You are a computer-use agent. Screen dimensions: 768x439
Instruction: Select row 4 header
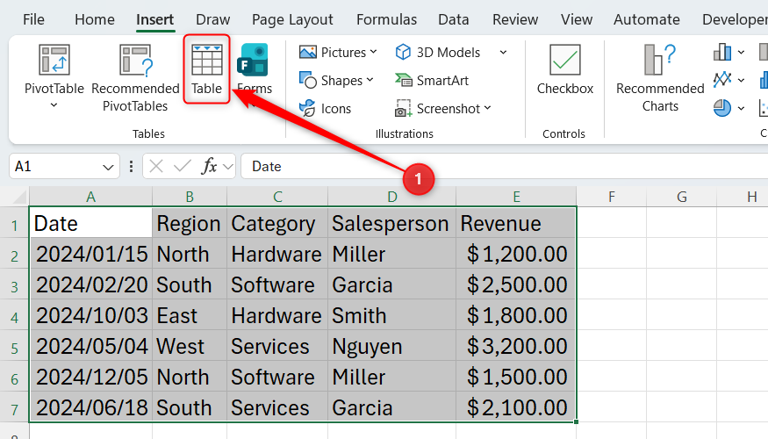(14, 317)
